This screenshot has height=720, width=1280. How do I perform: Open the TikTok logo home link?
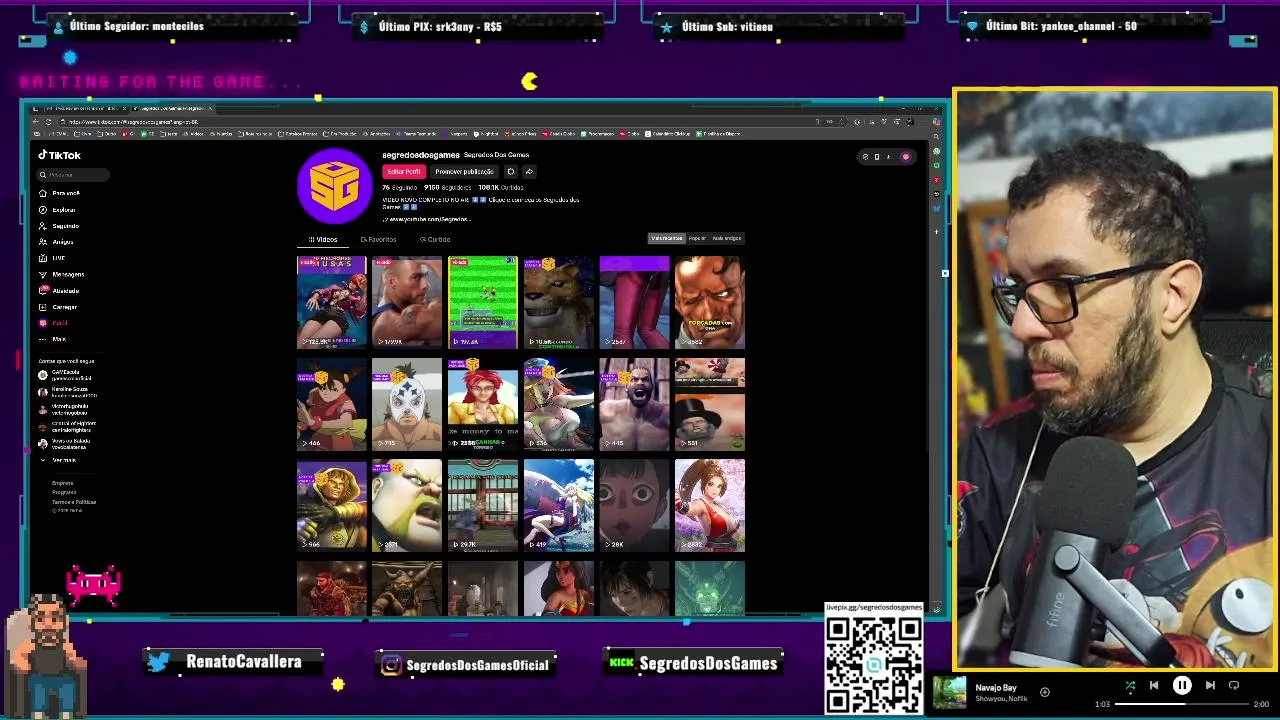[59, 155]
